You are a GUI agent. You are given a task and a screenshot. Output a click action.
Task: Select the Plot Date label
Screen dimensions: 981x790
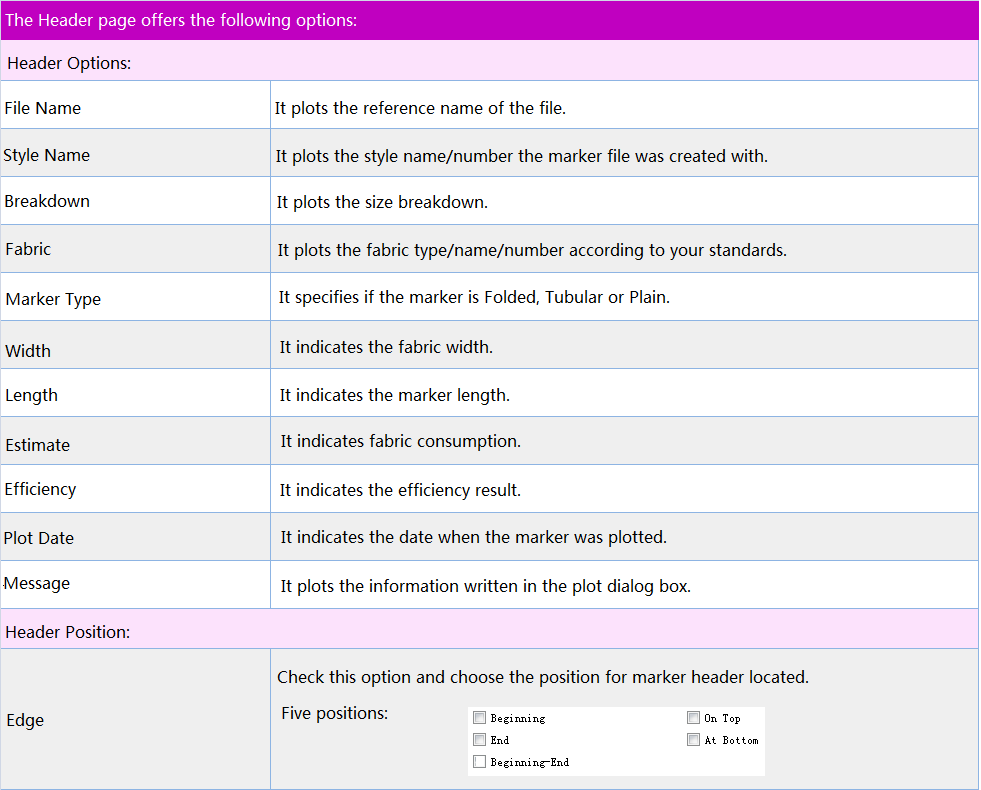pos(39,538)
